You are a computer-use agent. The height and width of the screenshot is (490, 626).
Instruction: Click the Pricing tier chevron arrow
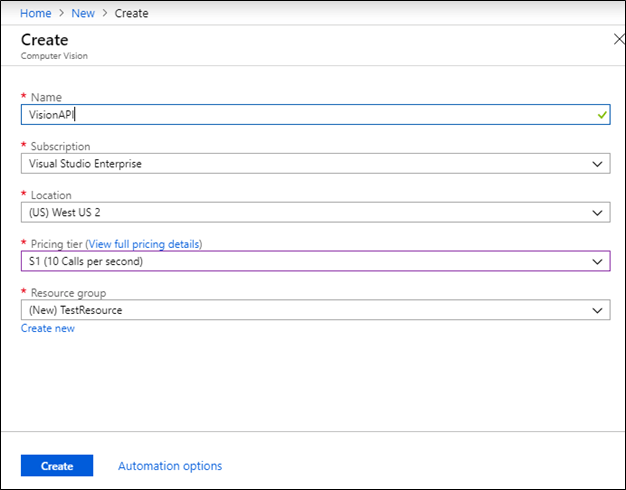click(598, 261)
